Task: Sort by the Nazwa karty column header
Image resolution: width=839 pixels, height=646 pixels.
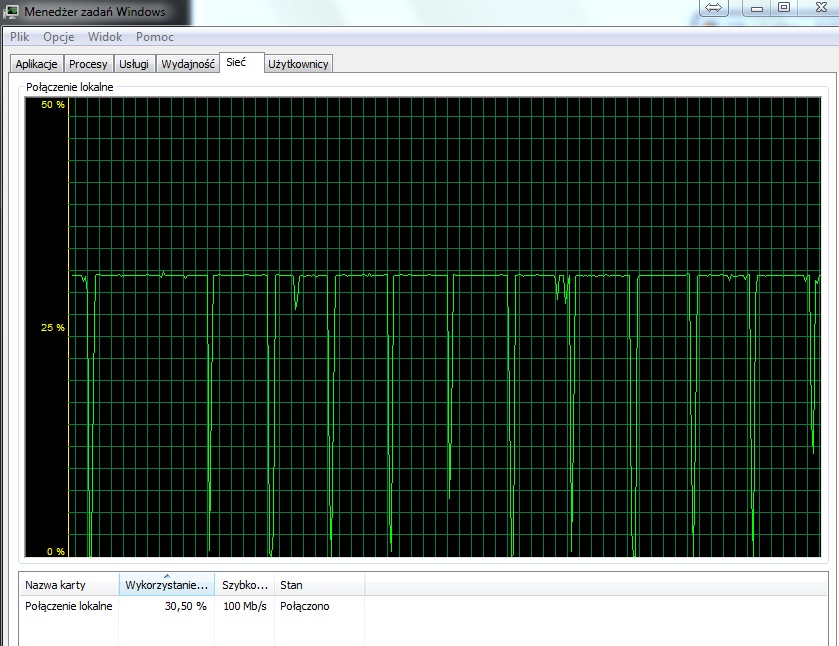Action: pos(69,584)
